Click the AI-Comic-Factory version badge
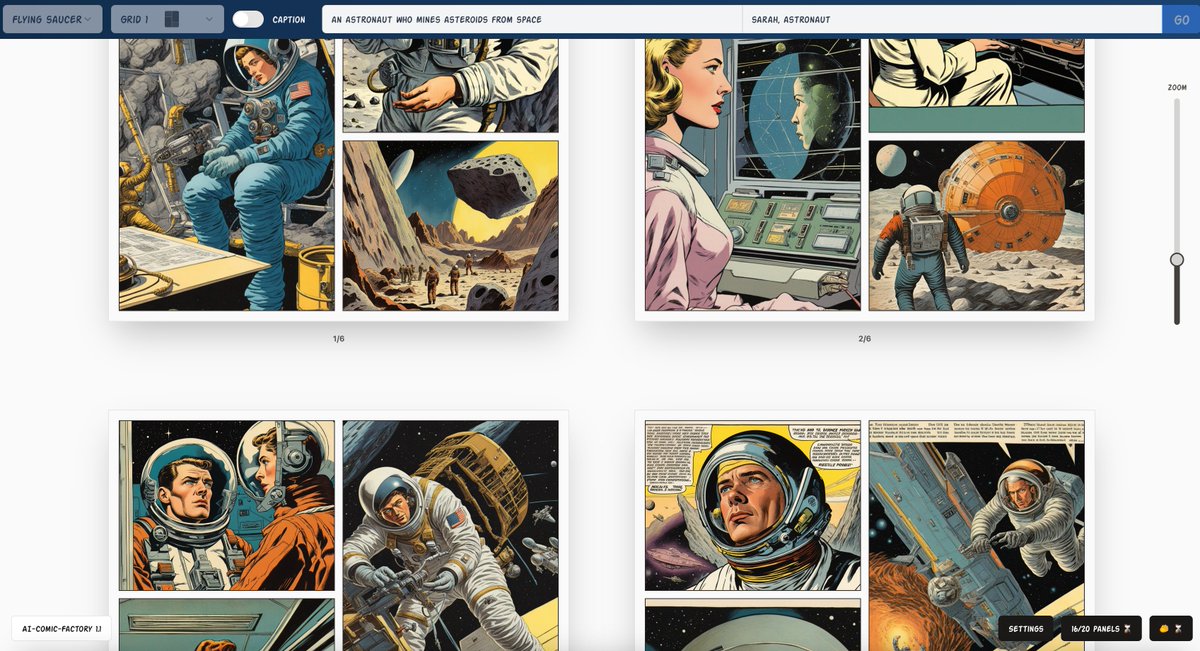Viewport: 1200px width, 651px height. 62,629
